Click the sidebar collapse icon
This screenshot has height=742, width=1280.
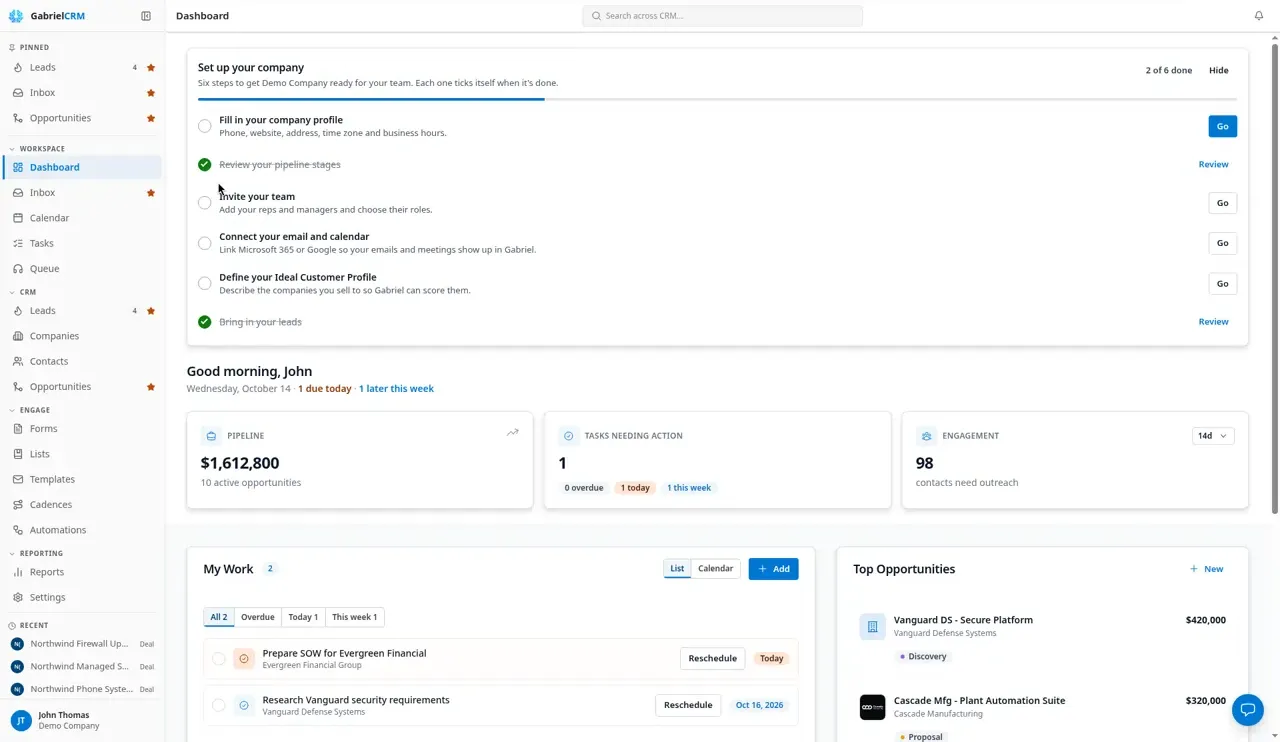[x=146, y=16]
